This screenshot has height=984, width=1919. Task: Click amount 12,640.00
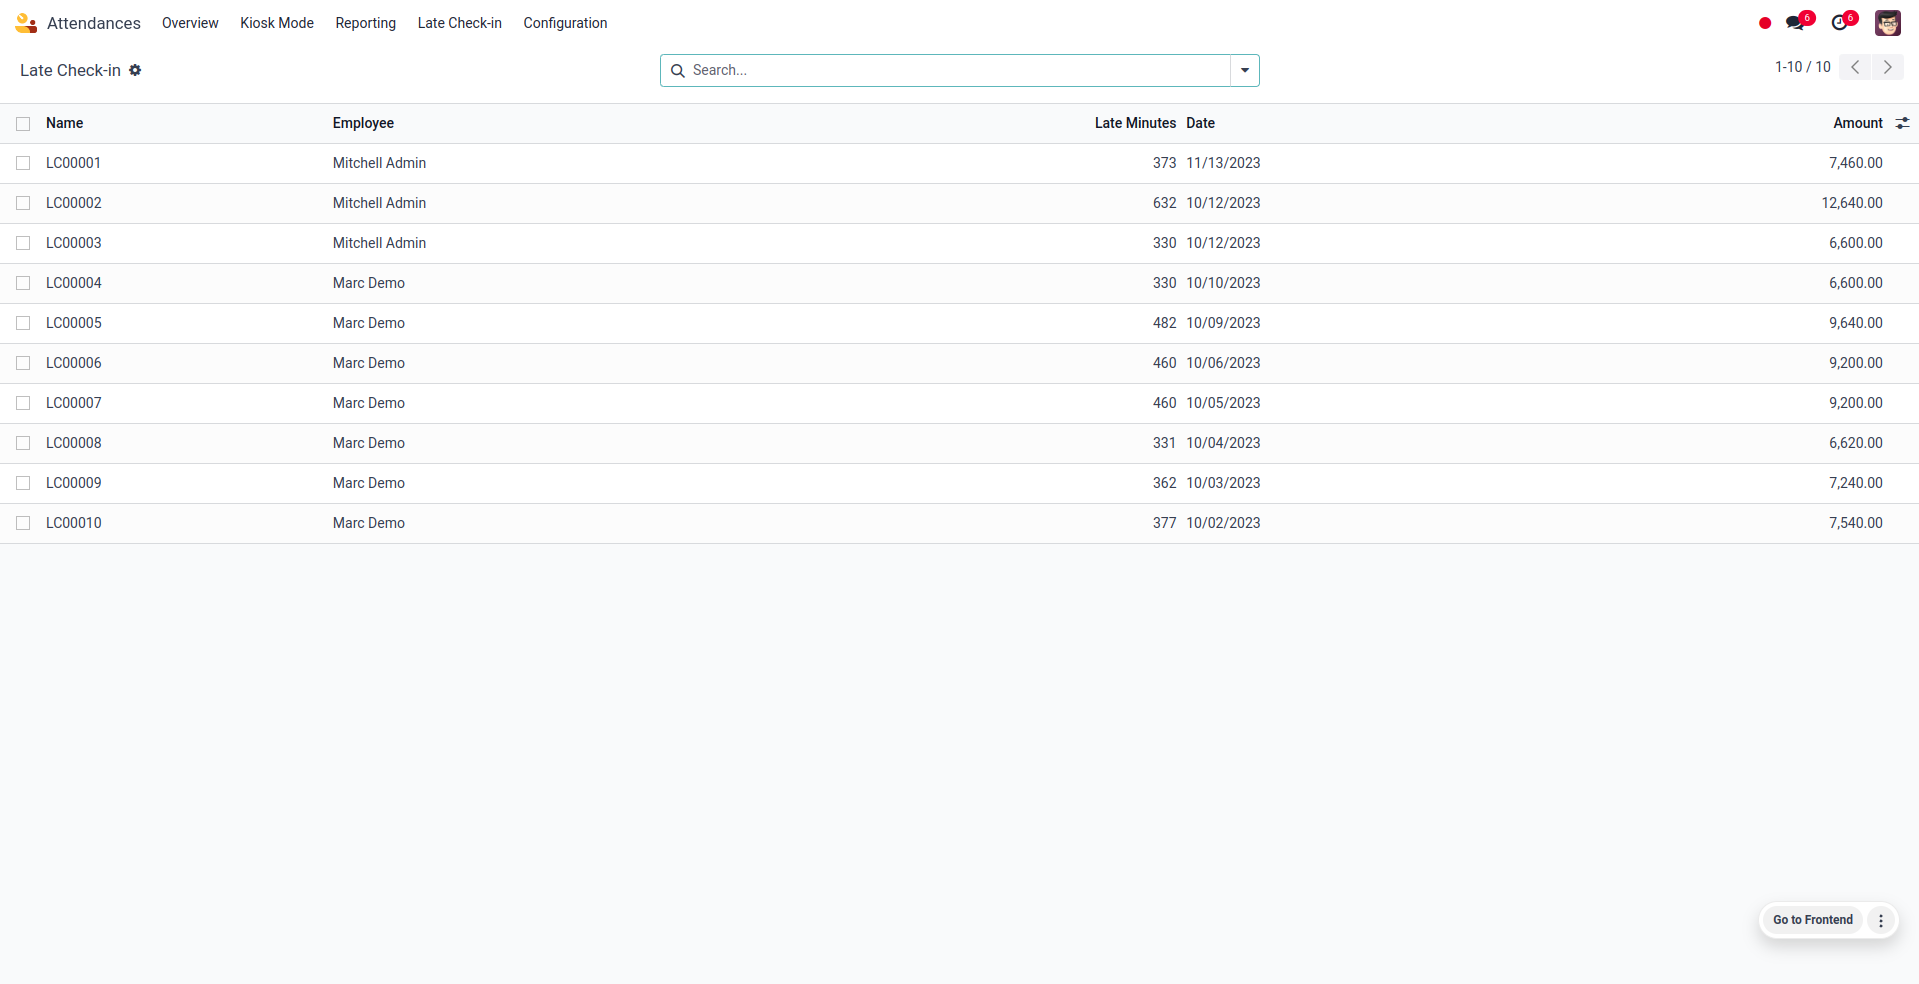(x=1852, y=203)
